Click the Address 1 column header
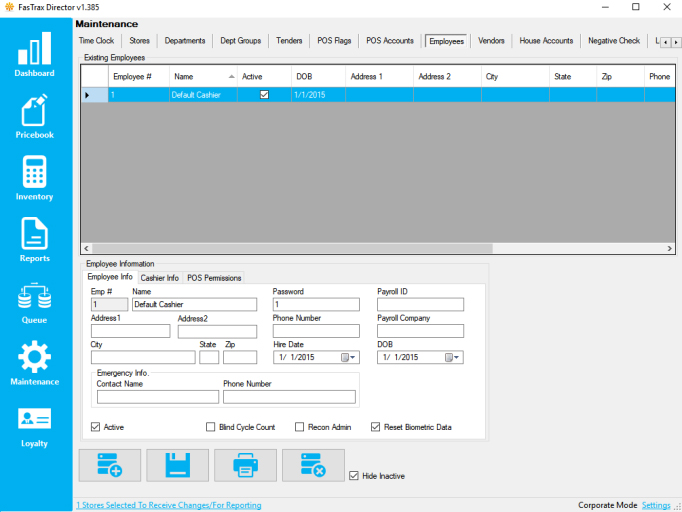 (x=379, y=77)
